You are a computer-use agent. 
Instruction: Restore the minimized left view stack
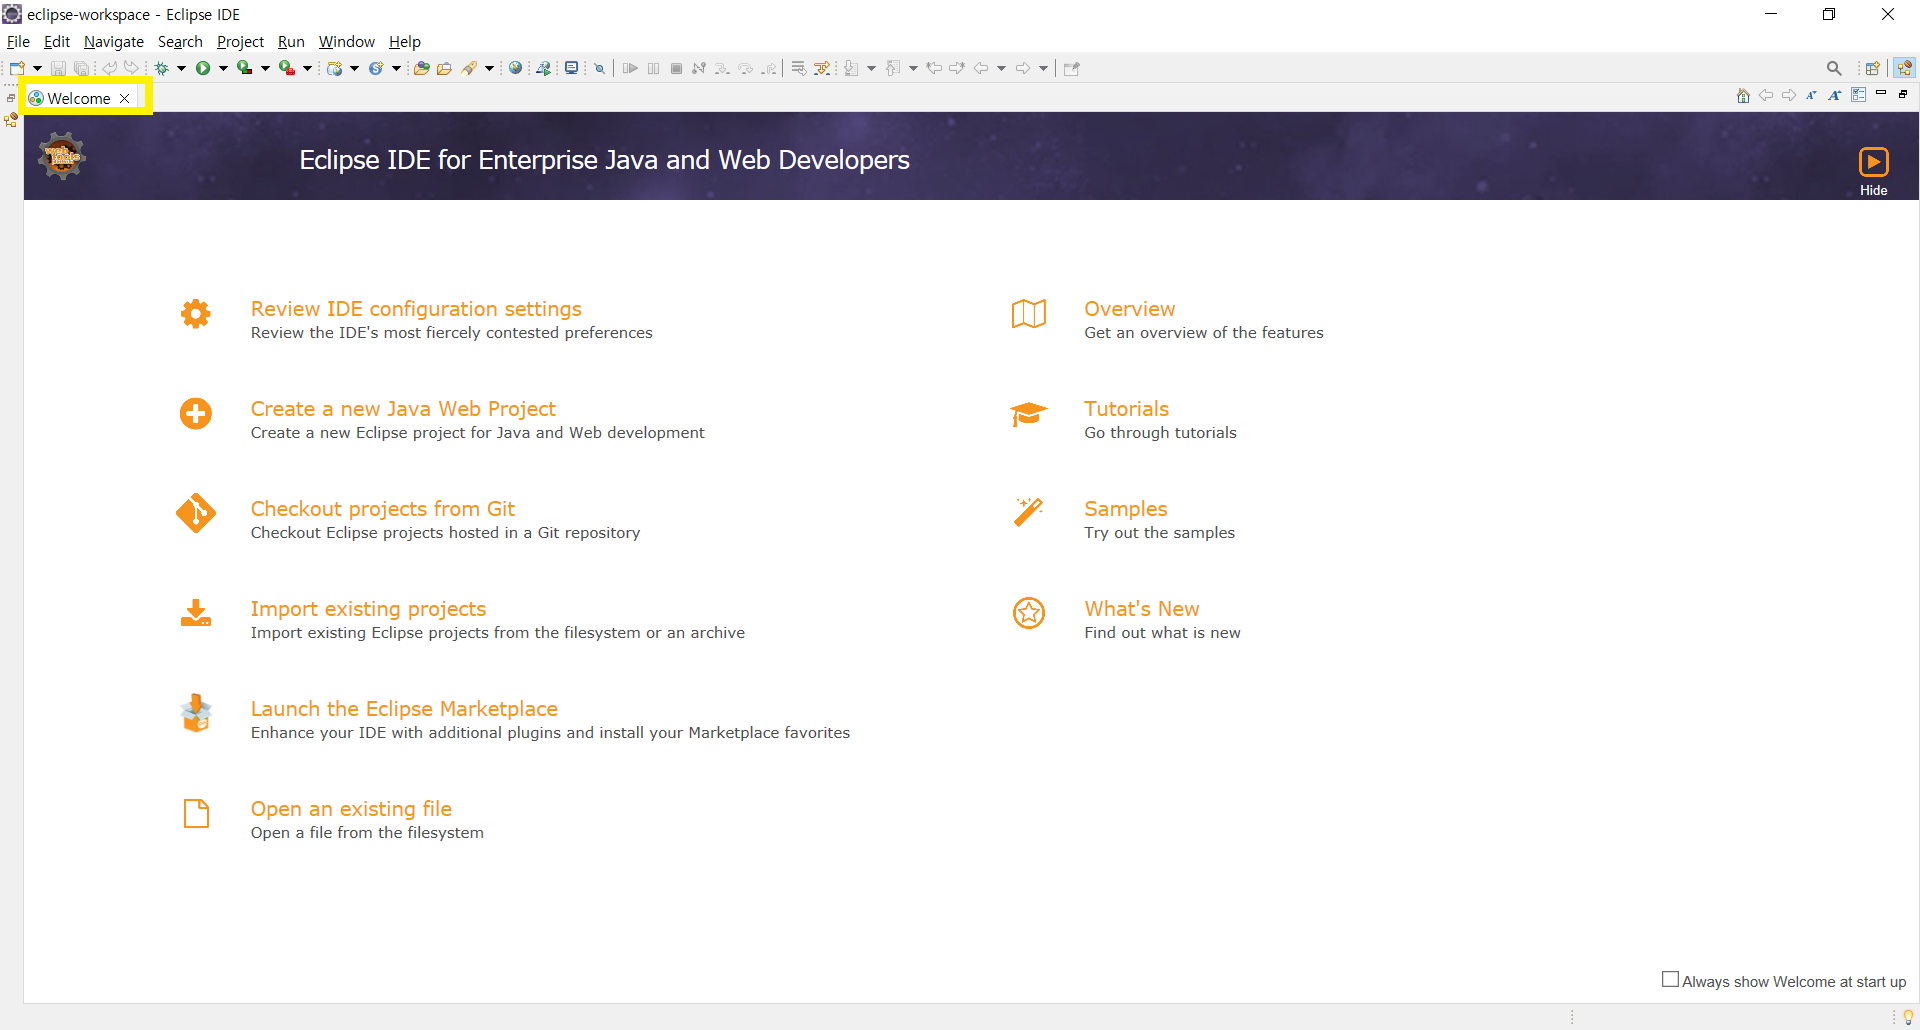point(11,98)
